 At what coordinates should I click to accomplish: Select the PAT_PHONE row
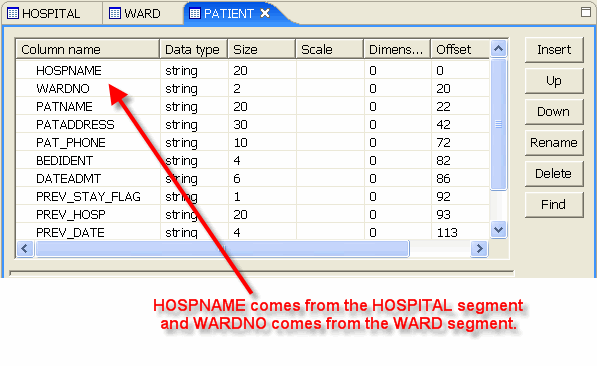click(253, 142)
